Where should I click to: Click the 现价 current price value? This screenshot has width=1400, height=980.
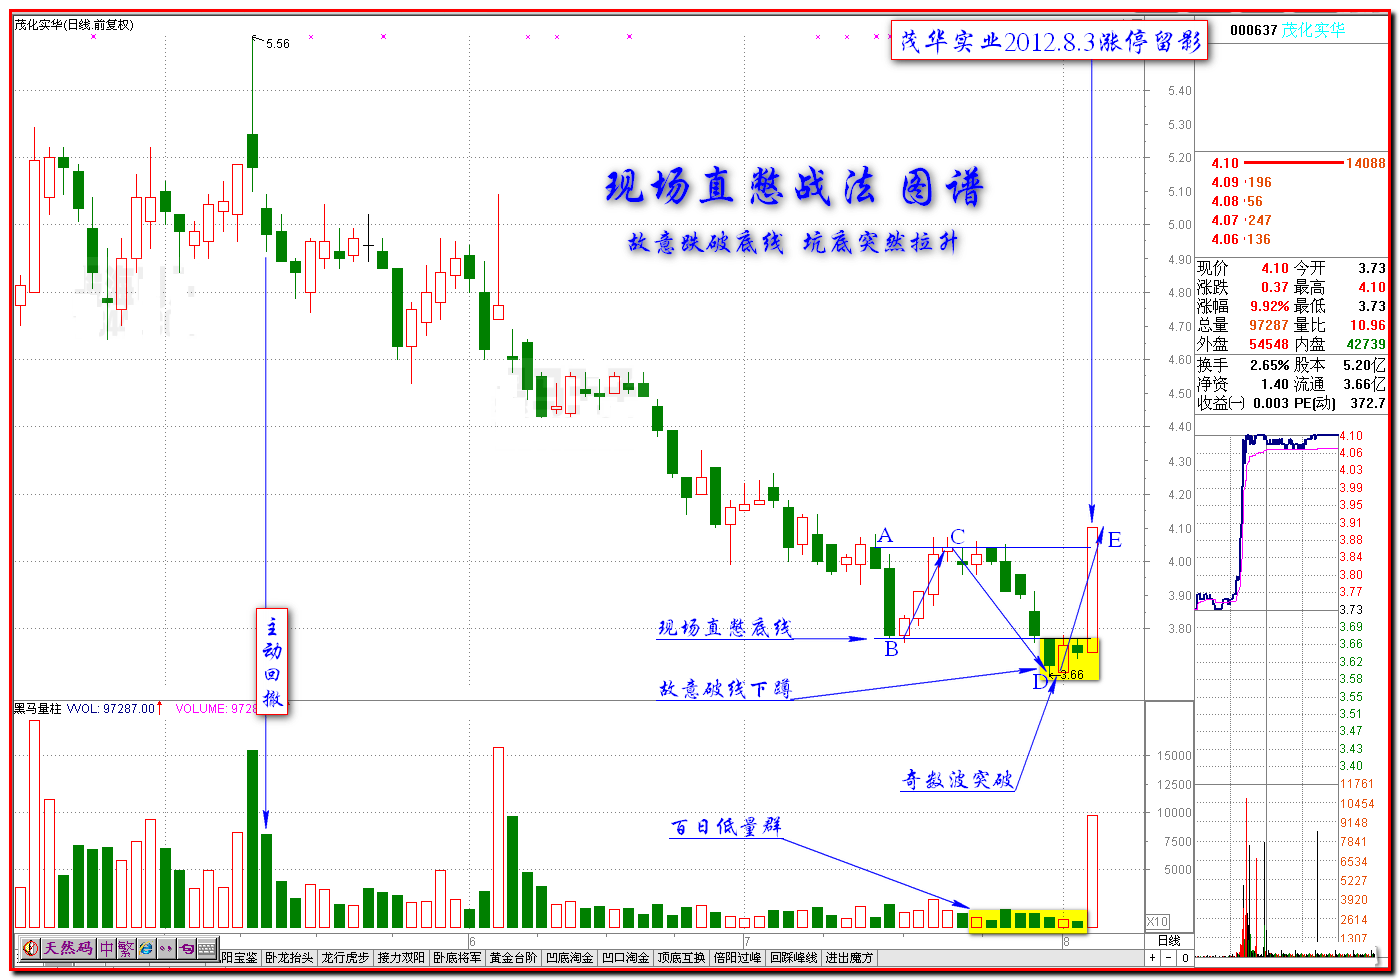click(x=1274, y=268)
